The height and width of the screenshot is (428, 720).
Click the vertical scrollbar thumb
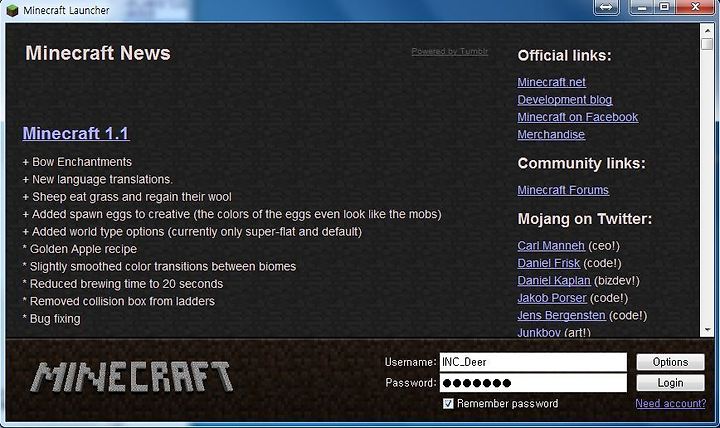707,44
